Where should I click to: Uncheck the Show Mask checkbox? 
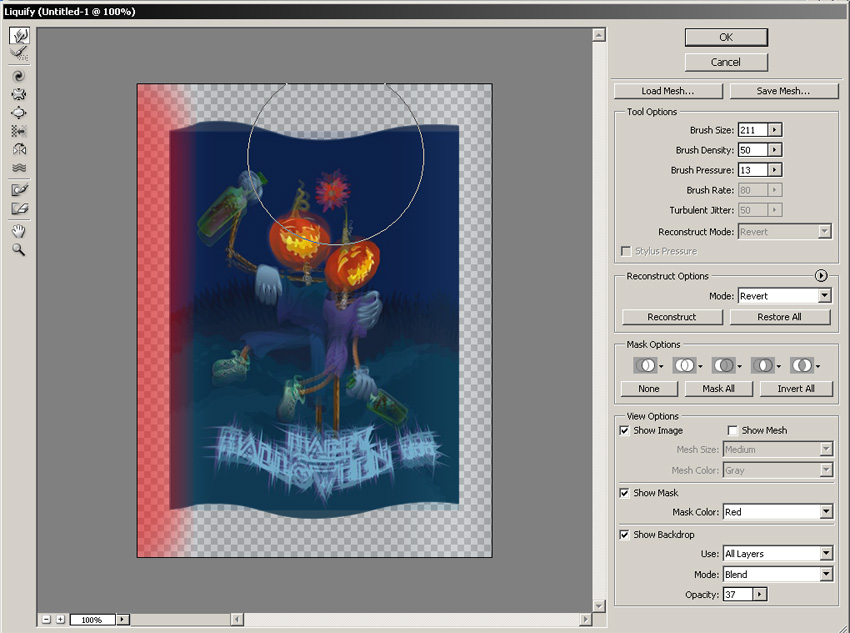(624, 493)
